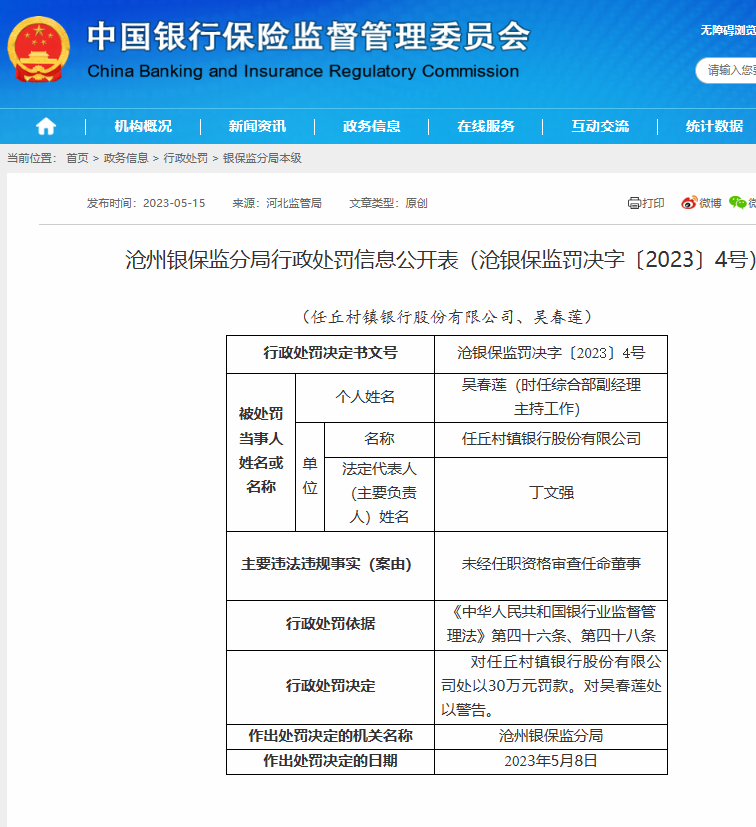Image resolution: width=756 pixels, height=827 pixels.
Task: Click the 无障碍浏览 accessibility link
Action: [727, 30]
